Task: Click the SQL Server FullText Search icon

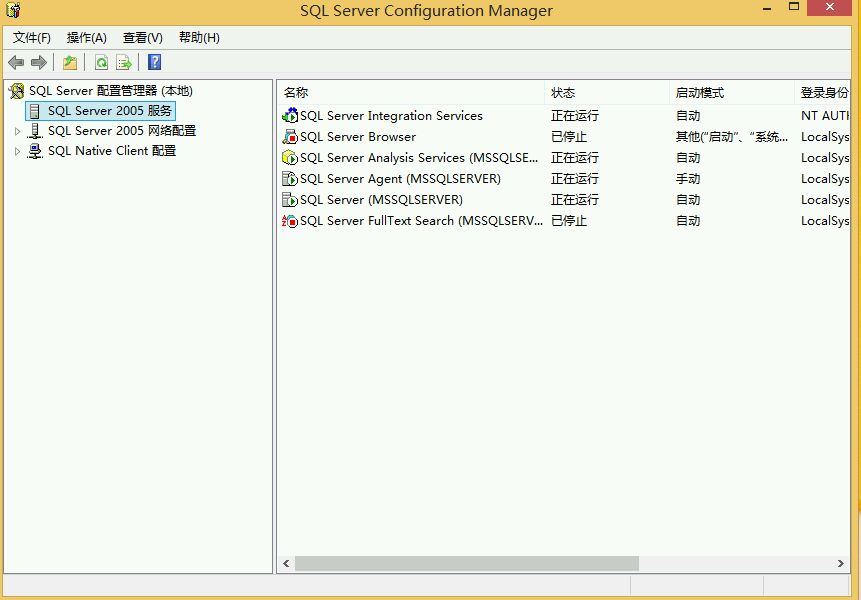Action: [x=290, y=221]
